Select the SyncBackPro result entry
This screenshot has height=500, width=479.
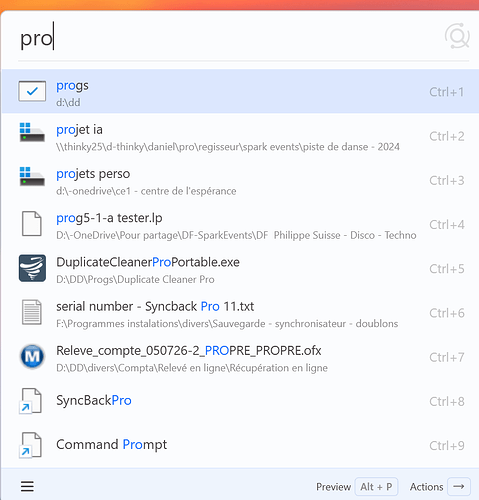click(x=240, y=401)
